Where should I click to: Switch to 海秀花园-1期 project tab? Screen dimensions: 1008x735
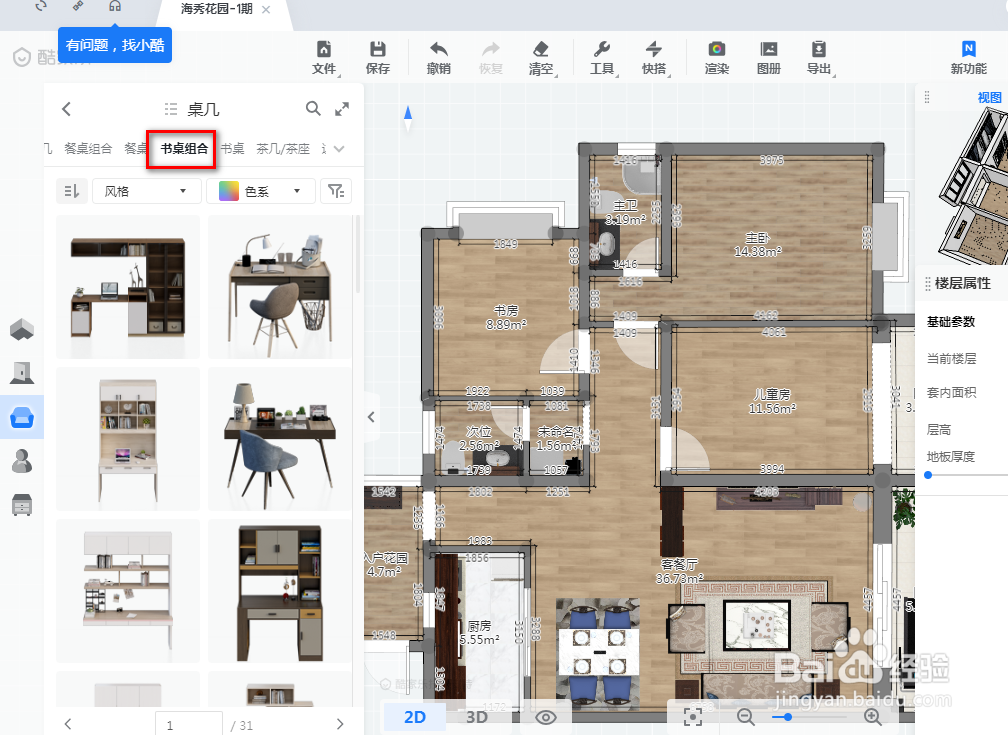(x=217, y=9)
